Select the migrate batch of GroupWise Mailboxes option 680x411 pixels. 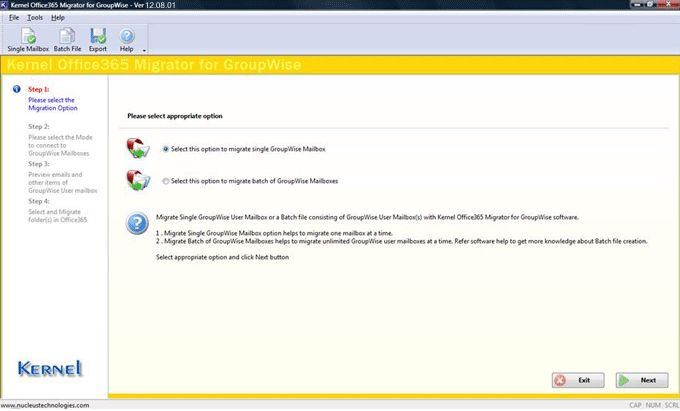pyautogui.click(x=250, y=181)
